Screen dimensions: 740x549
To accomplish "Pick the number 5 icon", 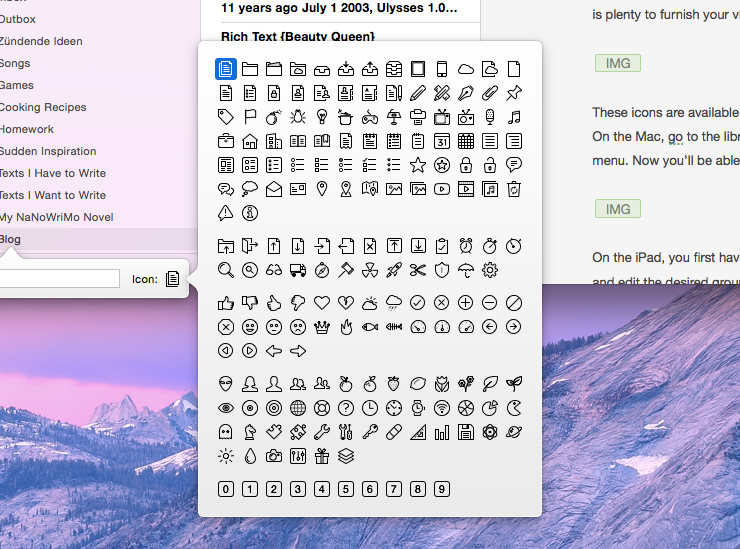I will [346, 489].
